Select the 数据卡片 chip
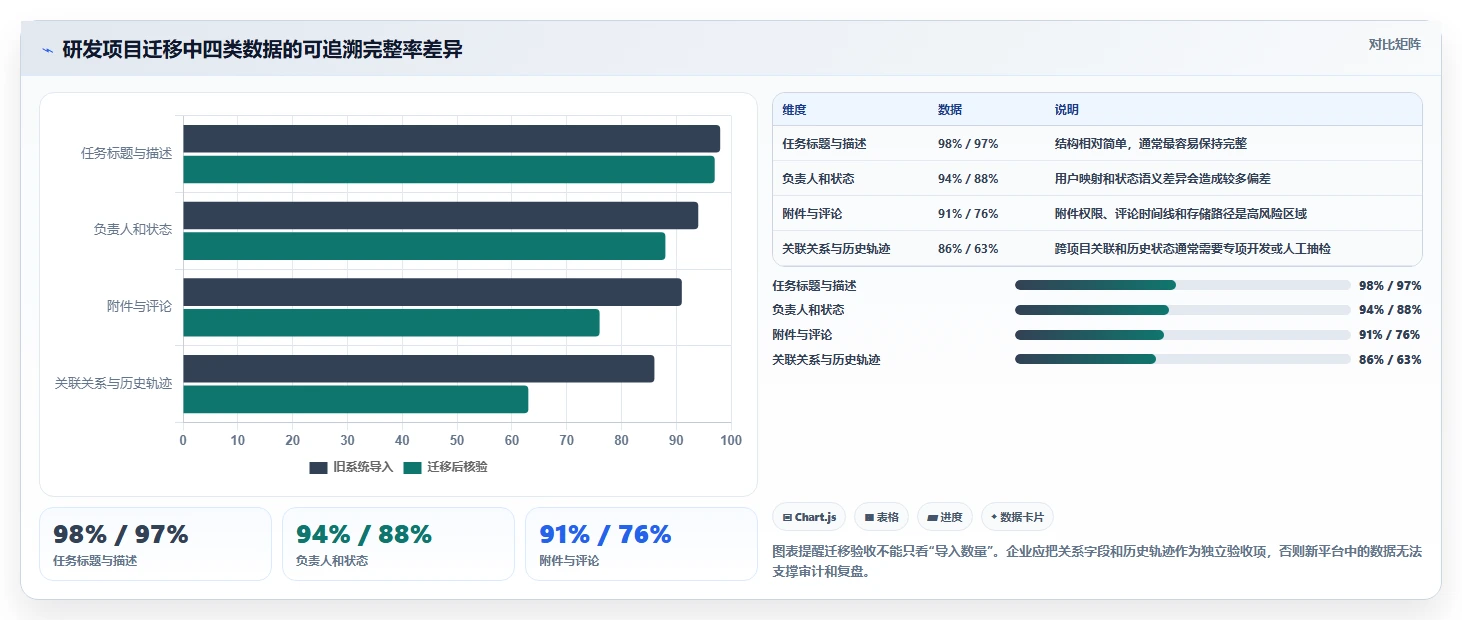The image size is (1462, 620). point(1017,517)
